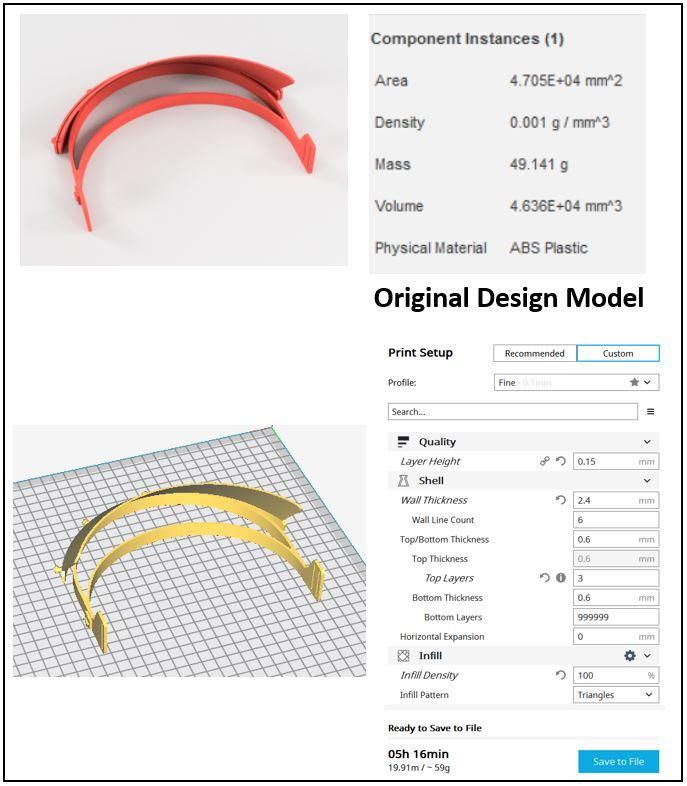Click the Layer Height value field
687x786 pixels.
click(x=616, y=462)
